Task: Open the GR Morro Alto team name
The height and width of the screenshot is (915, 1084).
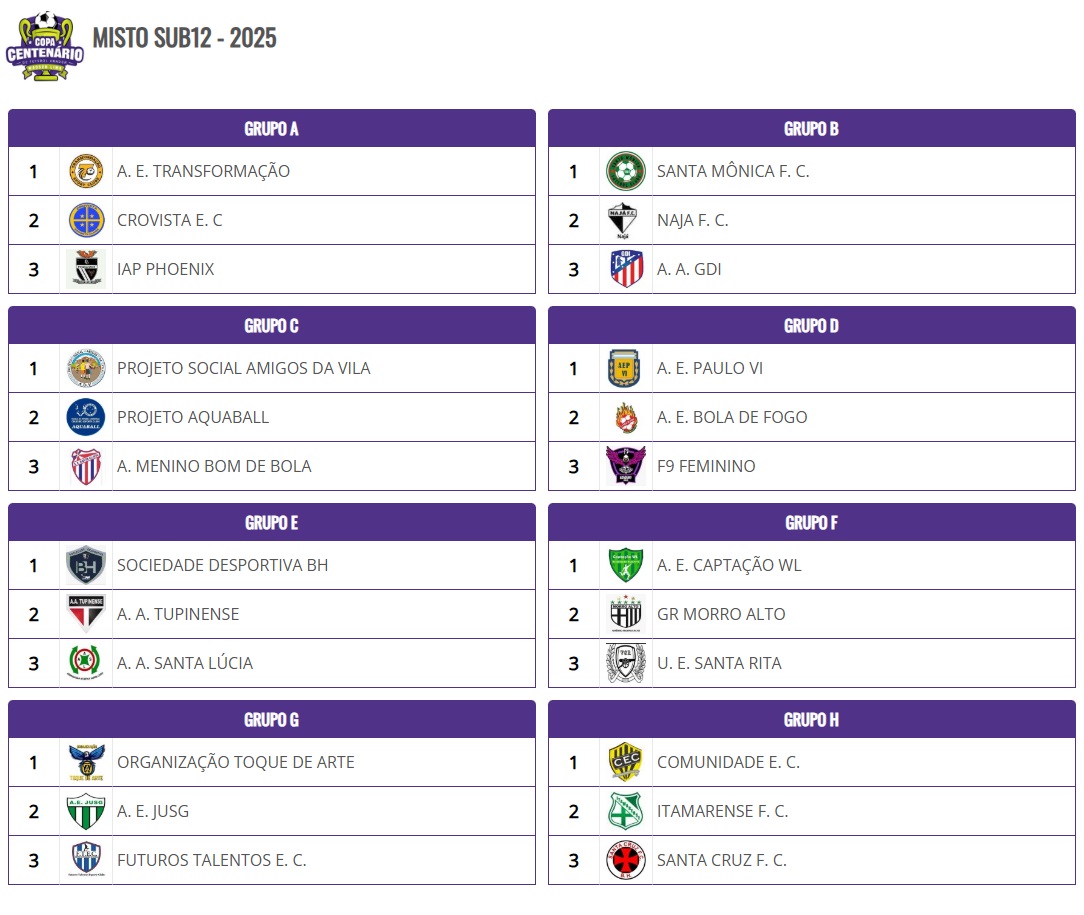Action: point(720,614)
